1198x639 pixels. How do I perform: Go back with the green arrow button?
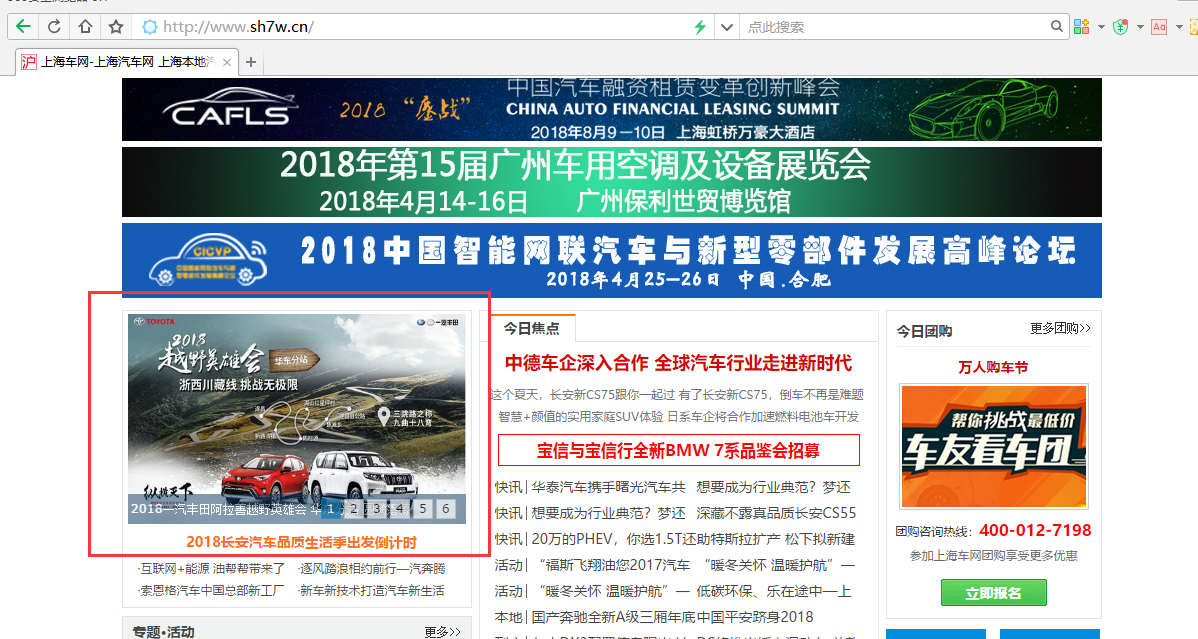[x=24, y=27]
